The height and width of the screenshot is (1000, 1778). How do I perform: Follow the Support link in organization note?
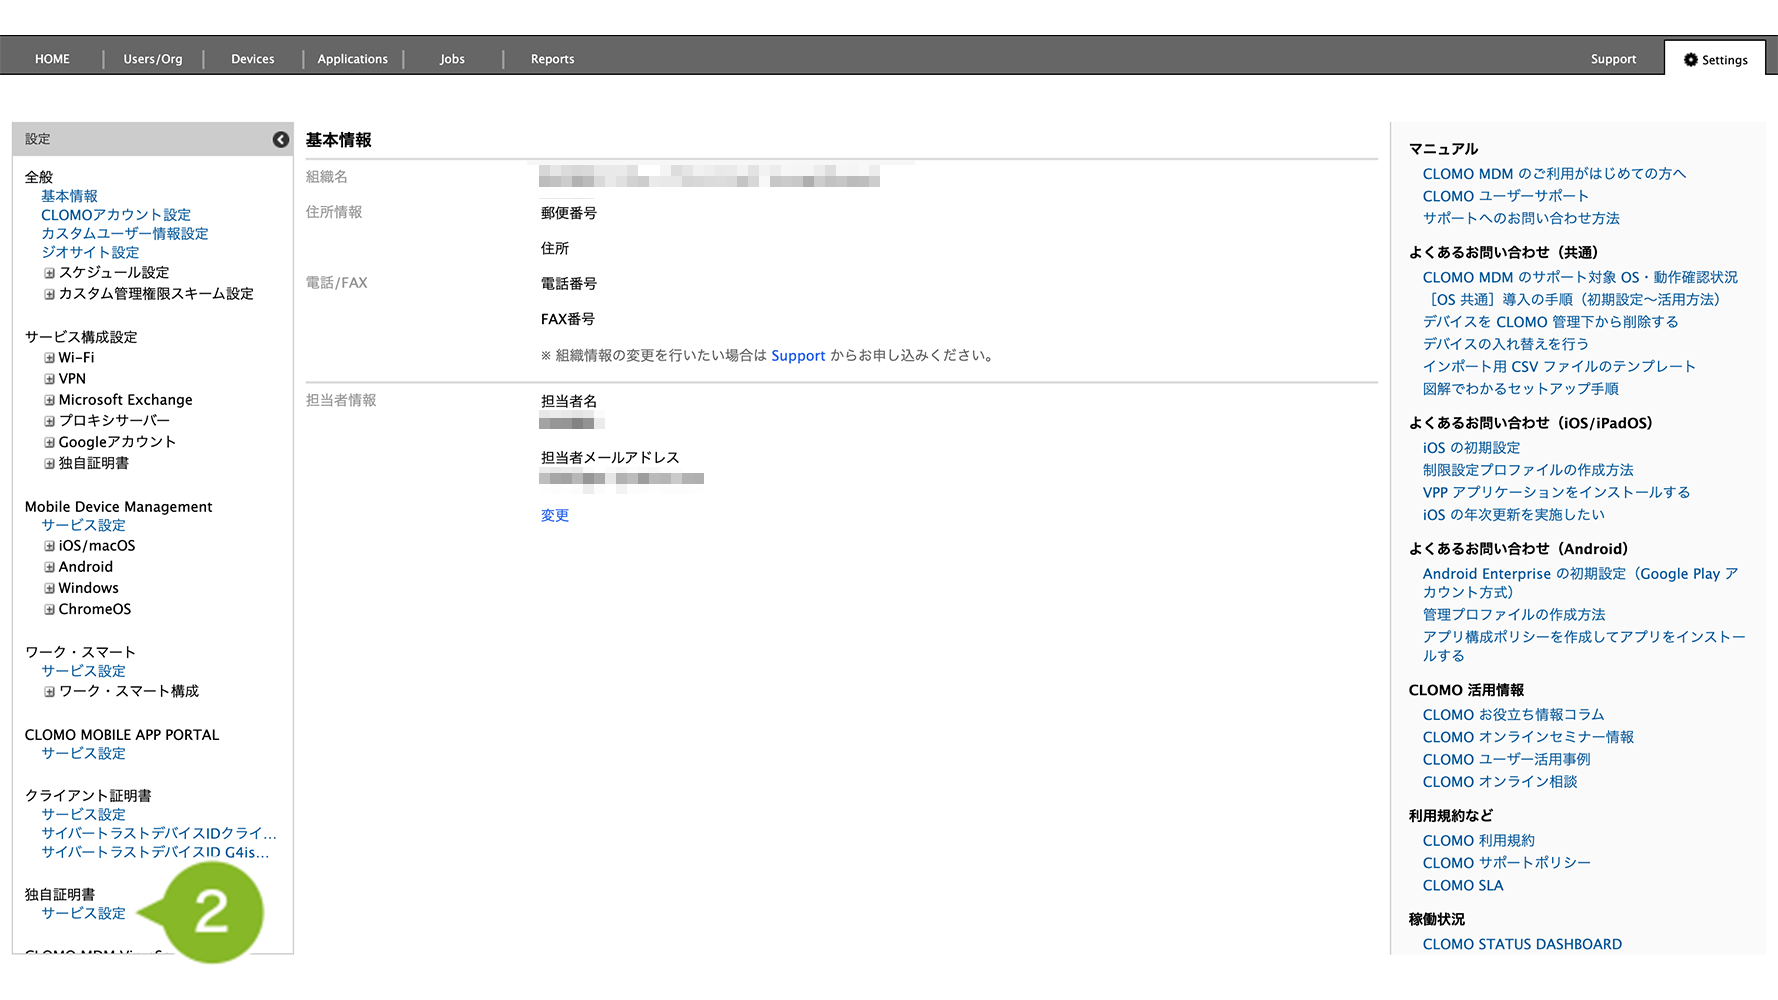tap(798, 356)
